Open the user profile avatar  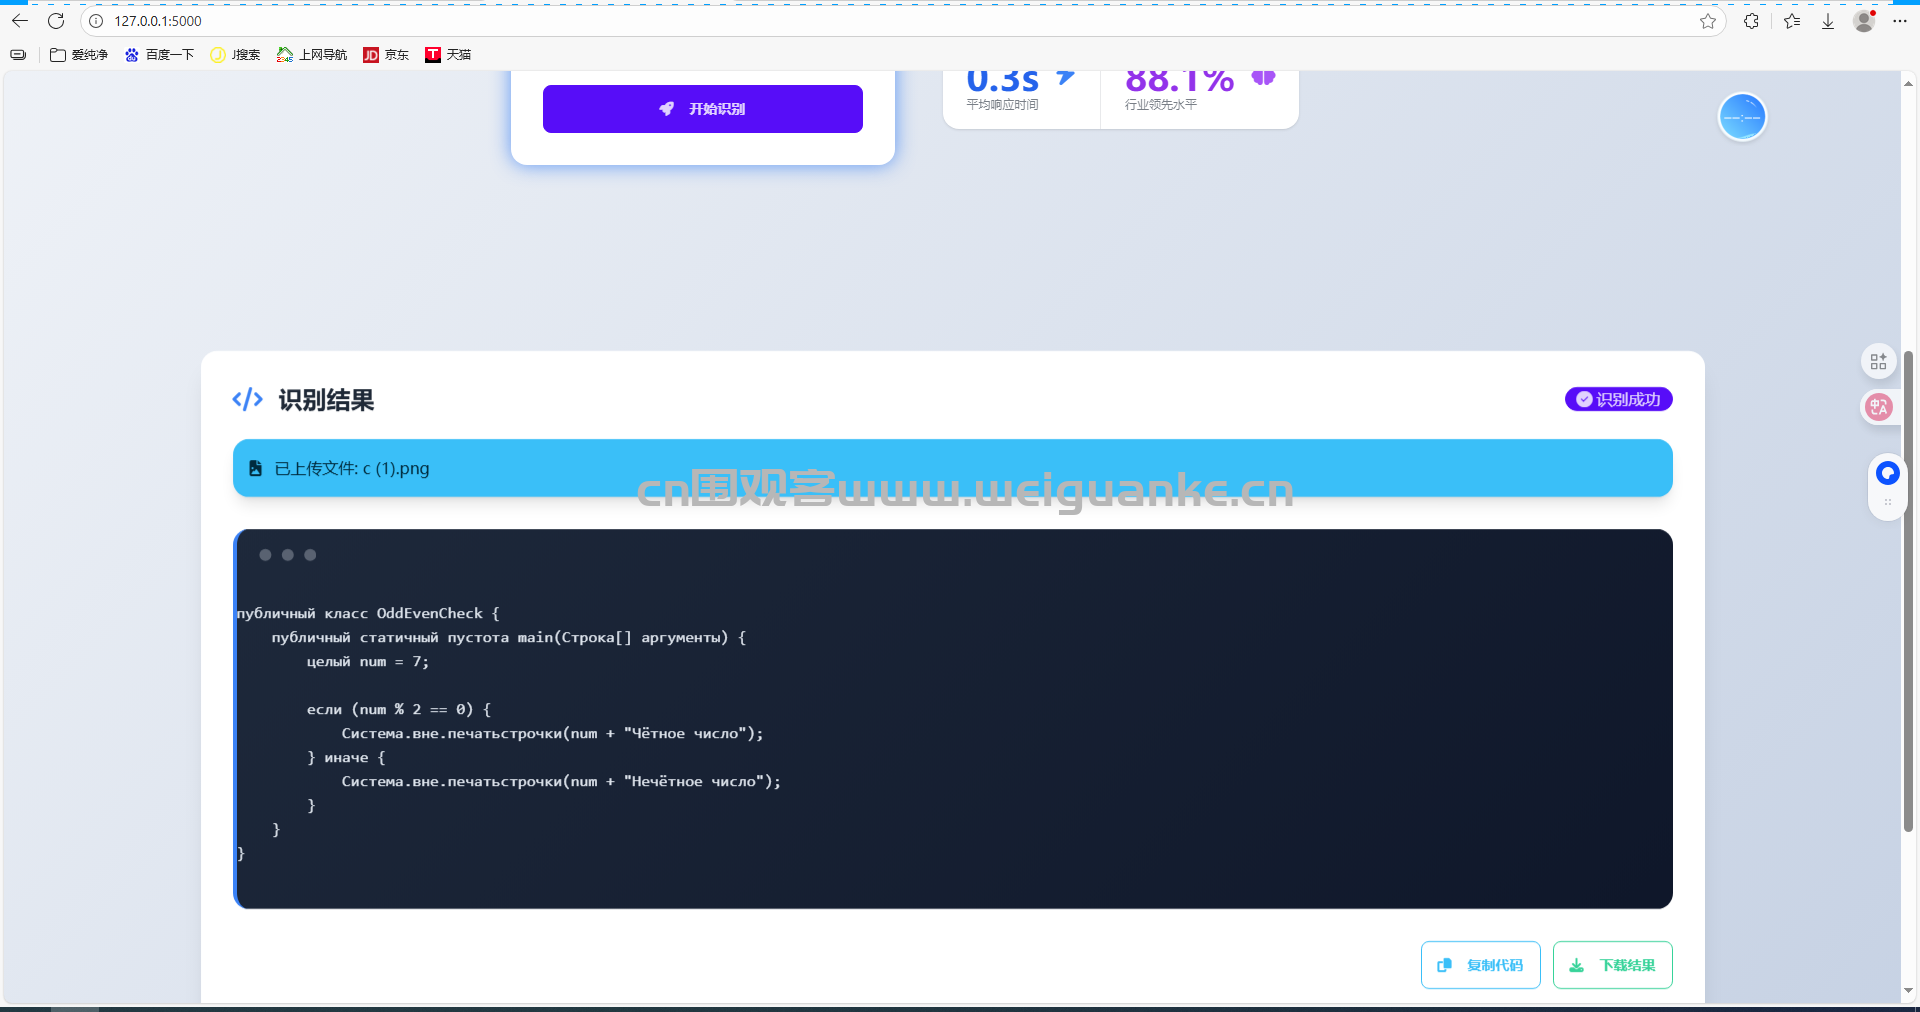pyautogui.click(x=1864, y=21)
